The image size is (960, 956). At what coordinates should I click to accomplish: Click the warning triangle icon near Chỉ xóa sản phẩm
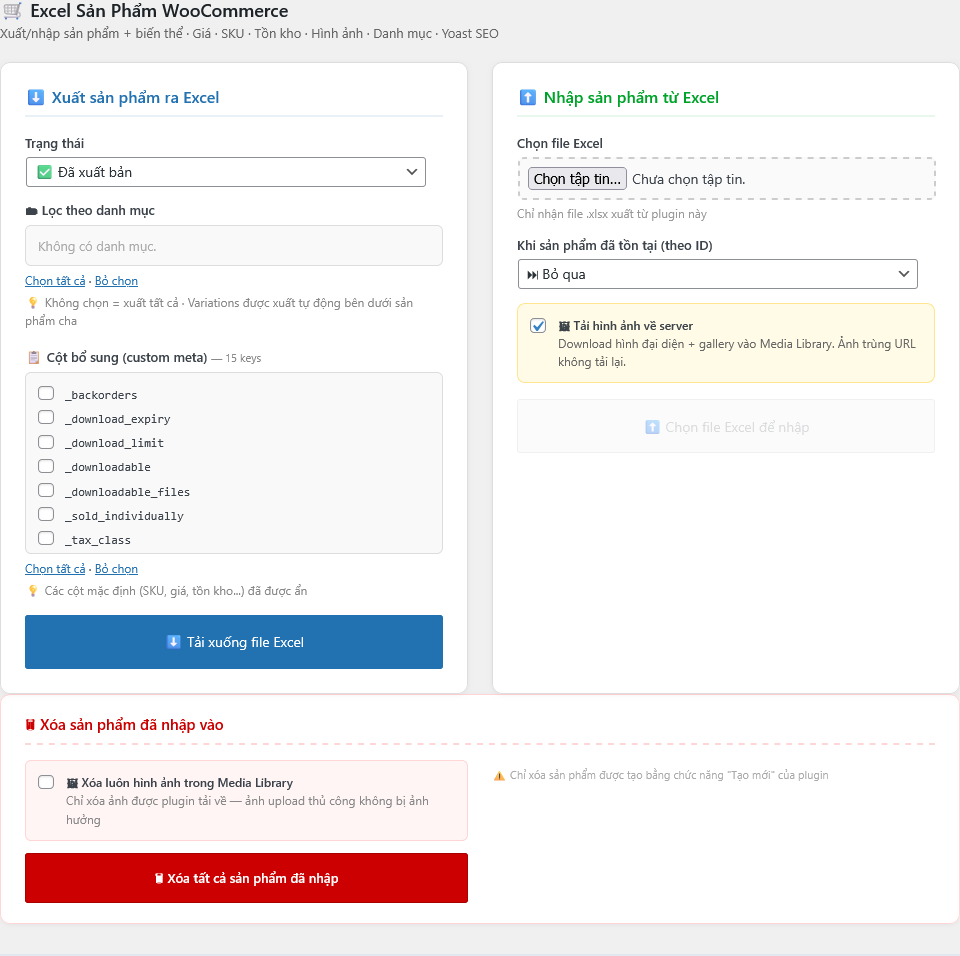click(x=499, y=775)
